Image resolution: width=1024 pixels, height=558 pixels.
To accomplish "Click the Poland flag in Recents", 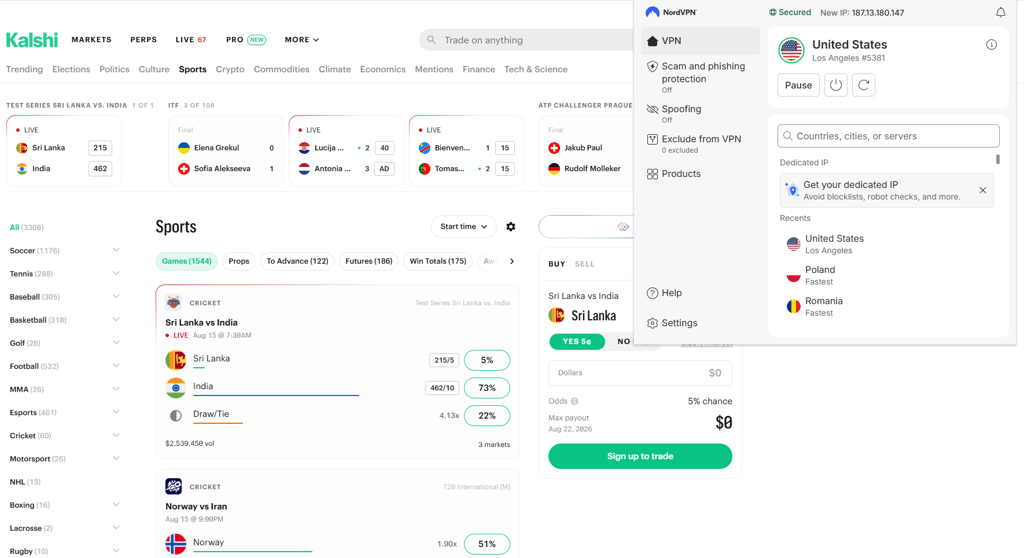I will click(x=793, y=276).
